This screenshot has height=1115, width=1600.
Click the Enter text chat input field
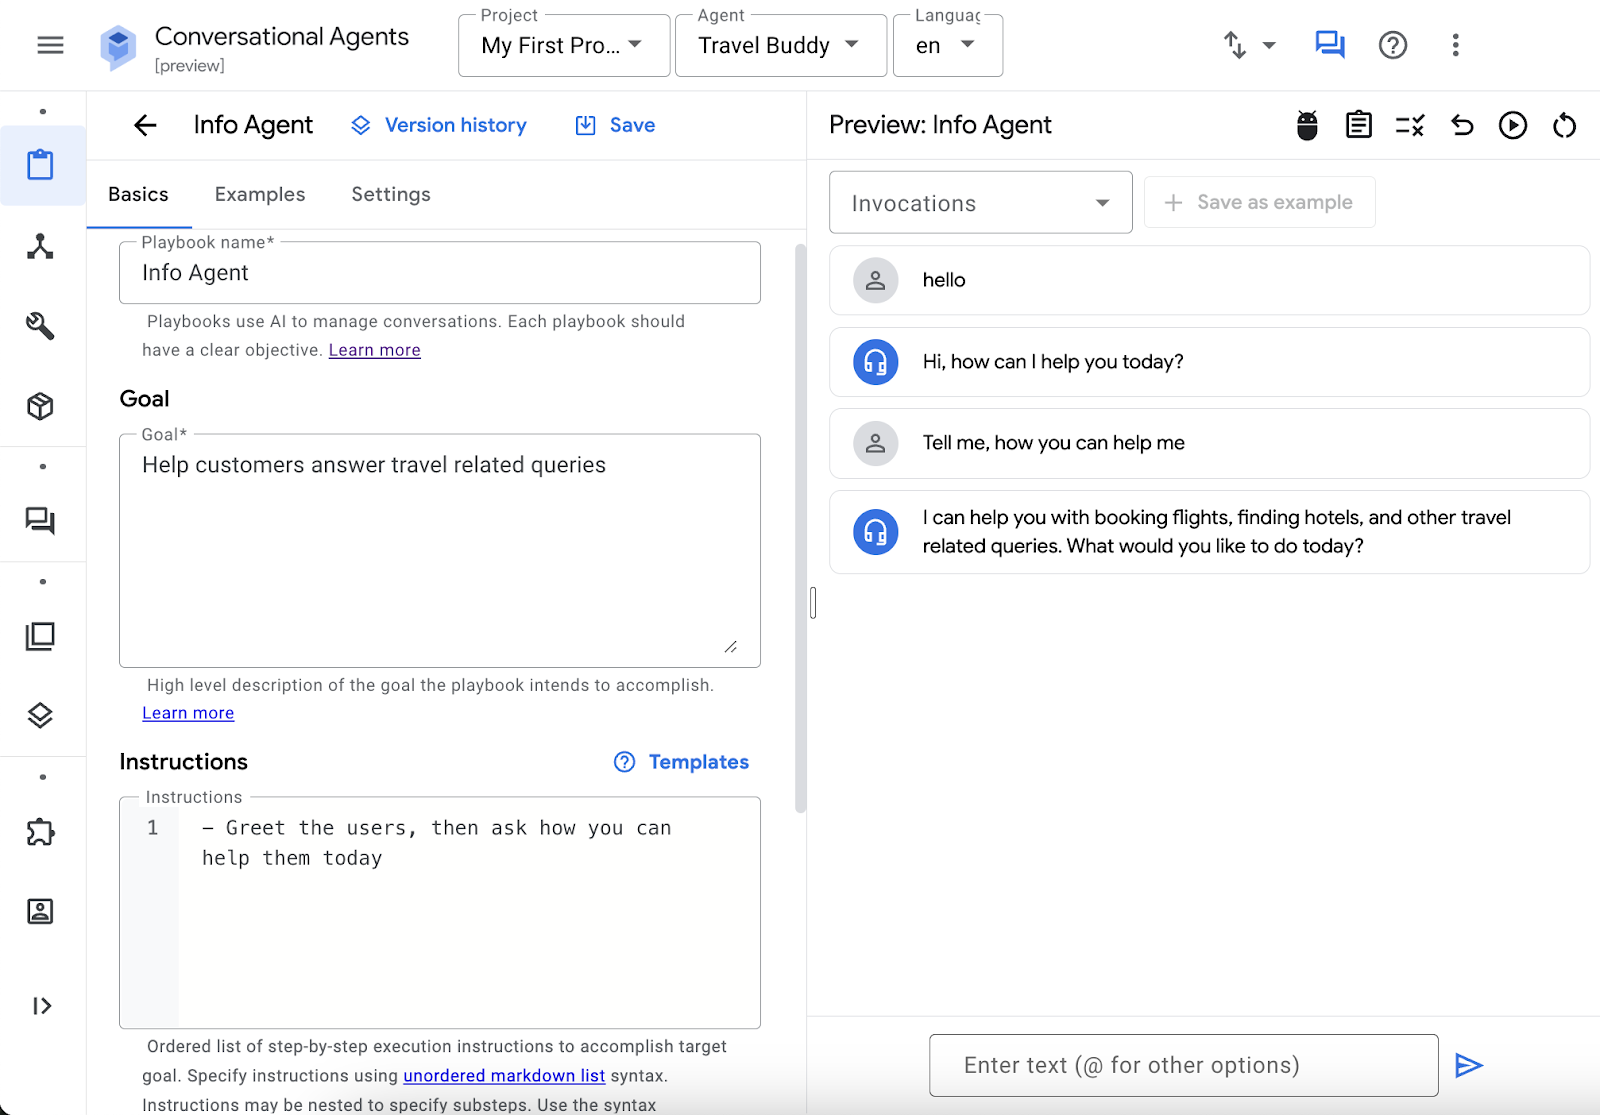tap(1183, 1065)
